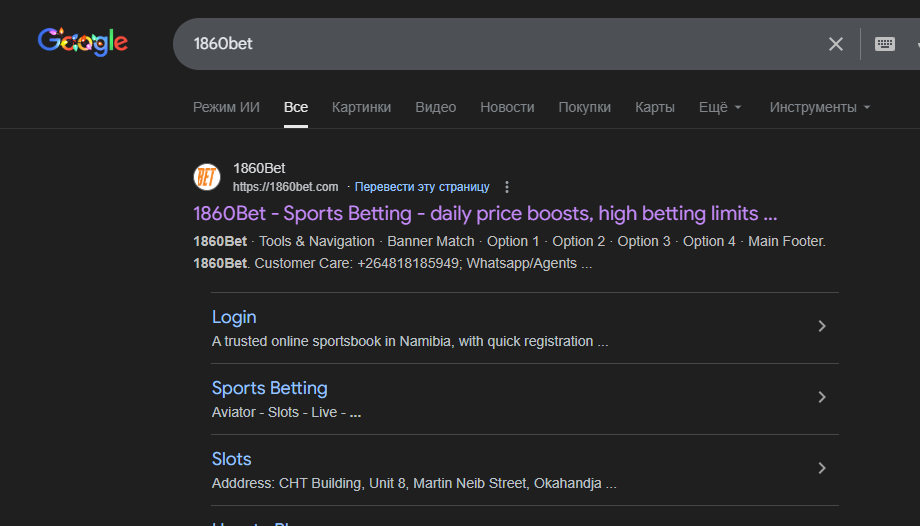Switch to the Видео tab
The width and height of the screenshot is (920, 526).
click(436, 107)
